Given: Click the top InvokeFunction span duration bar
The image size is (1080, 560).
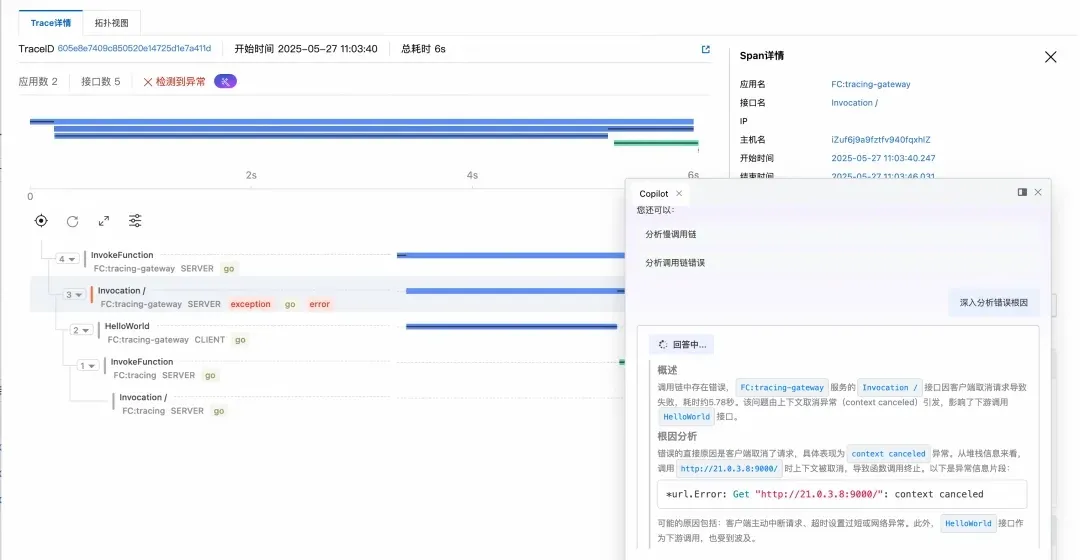Looking at the screenshot, I should (x=510, y=255).
